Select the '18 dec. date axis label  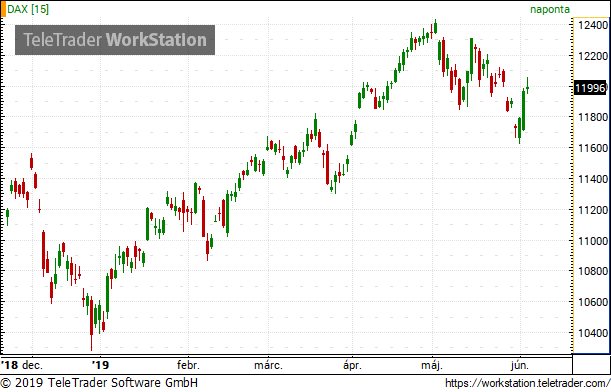pyautogui.click(x=22, y=365)
